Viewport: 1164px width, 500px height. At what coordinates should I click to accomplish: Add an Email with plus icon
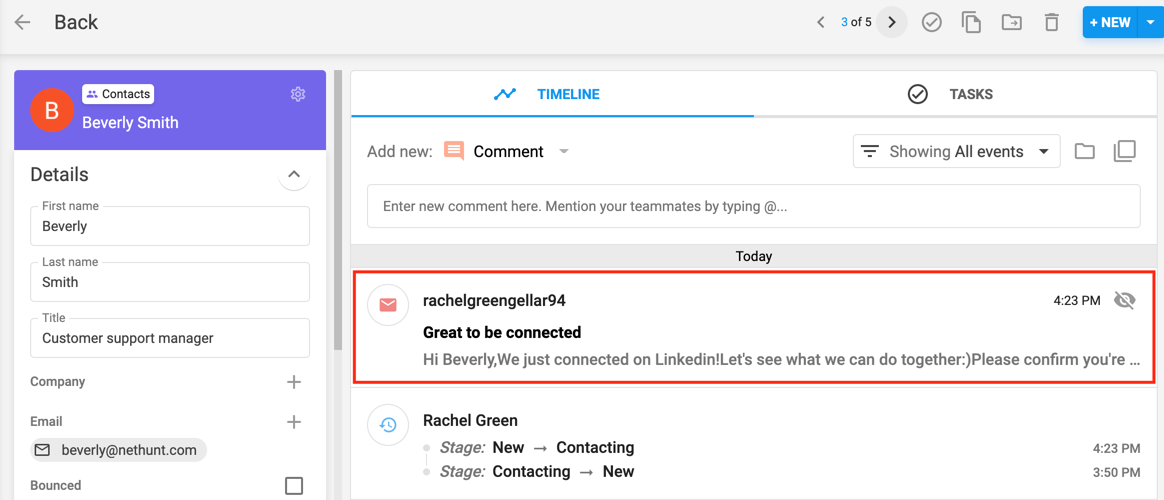point(294,422)
